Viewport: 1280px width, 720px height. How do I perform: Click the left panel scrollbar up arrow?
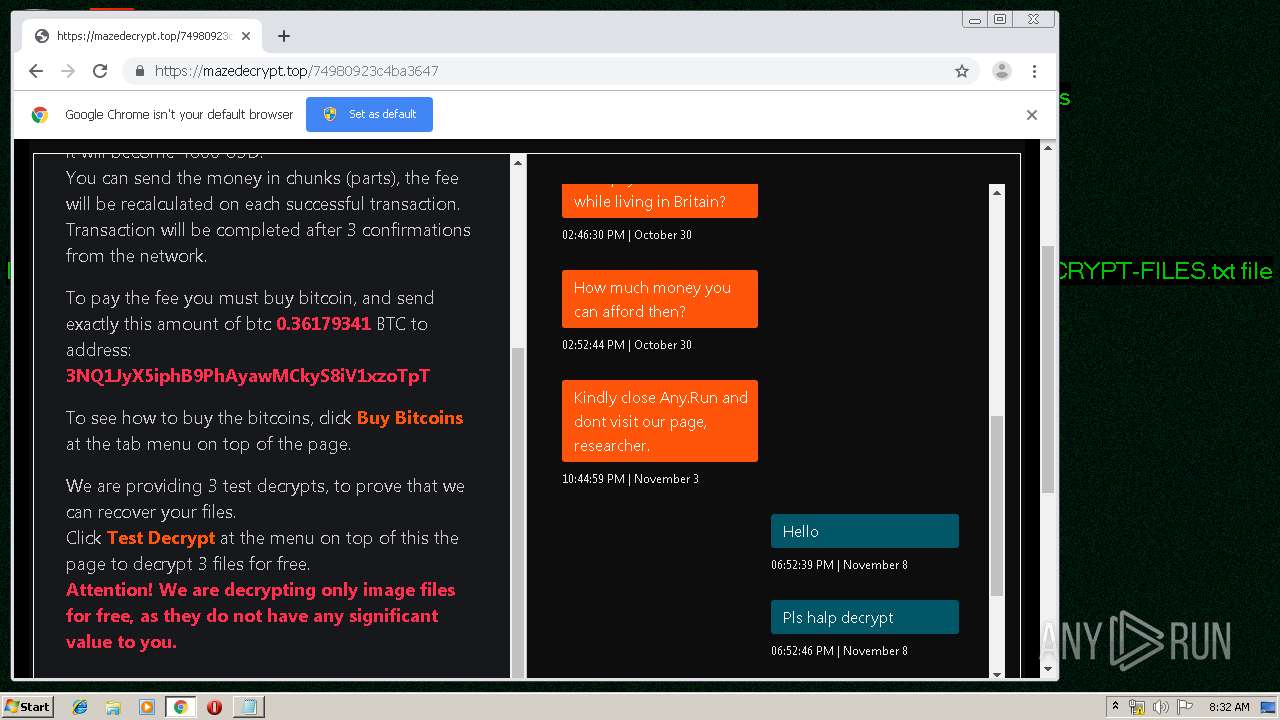(518, 162)
